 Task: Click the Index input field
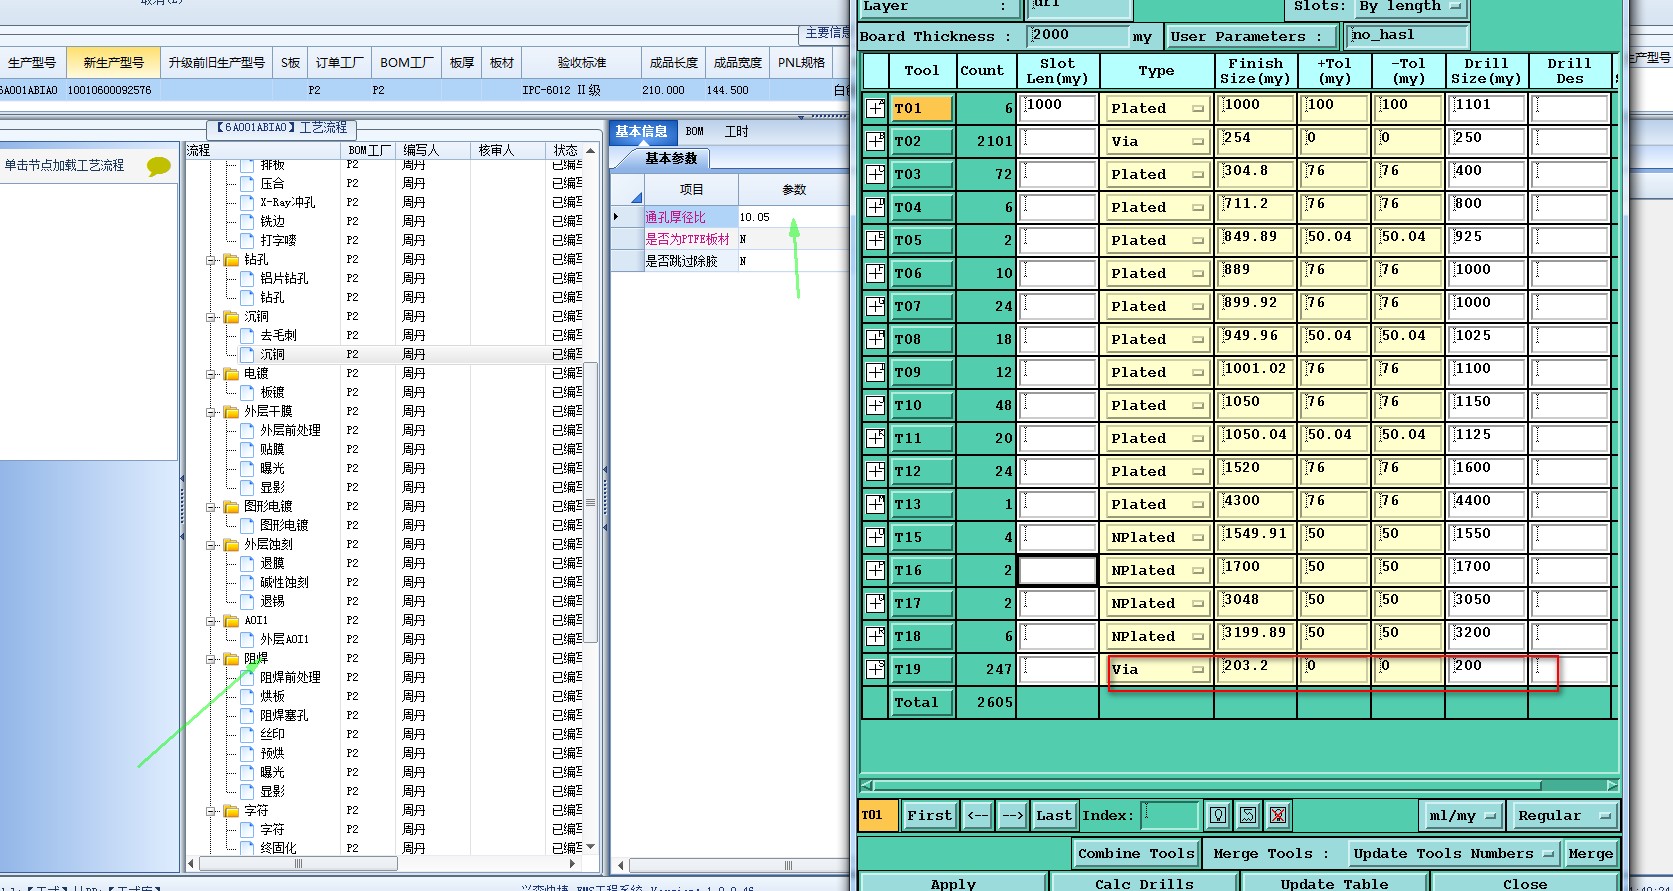1170,816
